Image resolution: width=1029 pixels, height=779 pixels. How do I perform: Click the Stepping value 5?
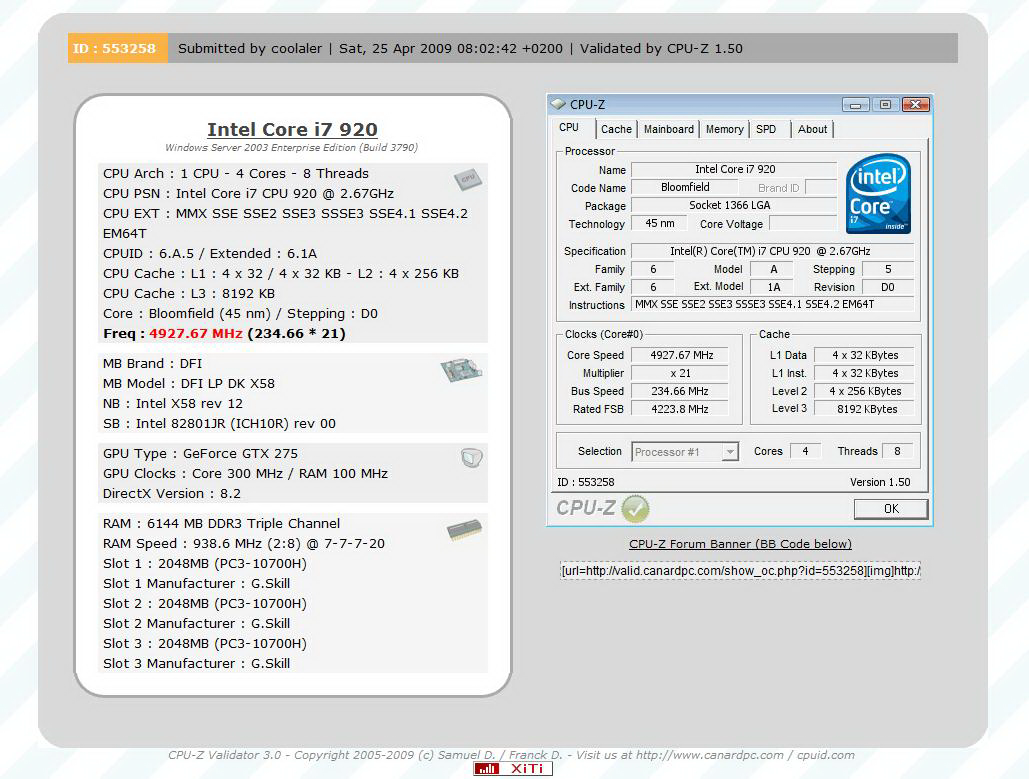(887, 269)
